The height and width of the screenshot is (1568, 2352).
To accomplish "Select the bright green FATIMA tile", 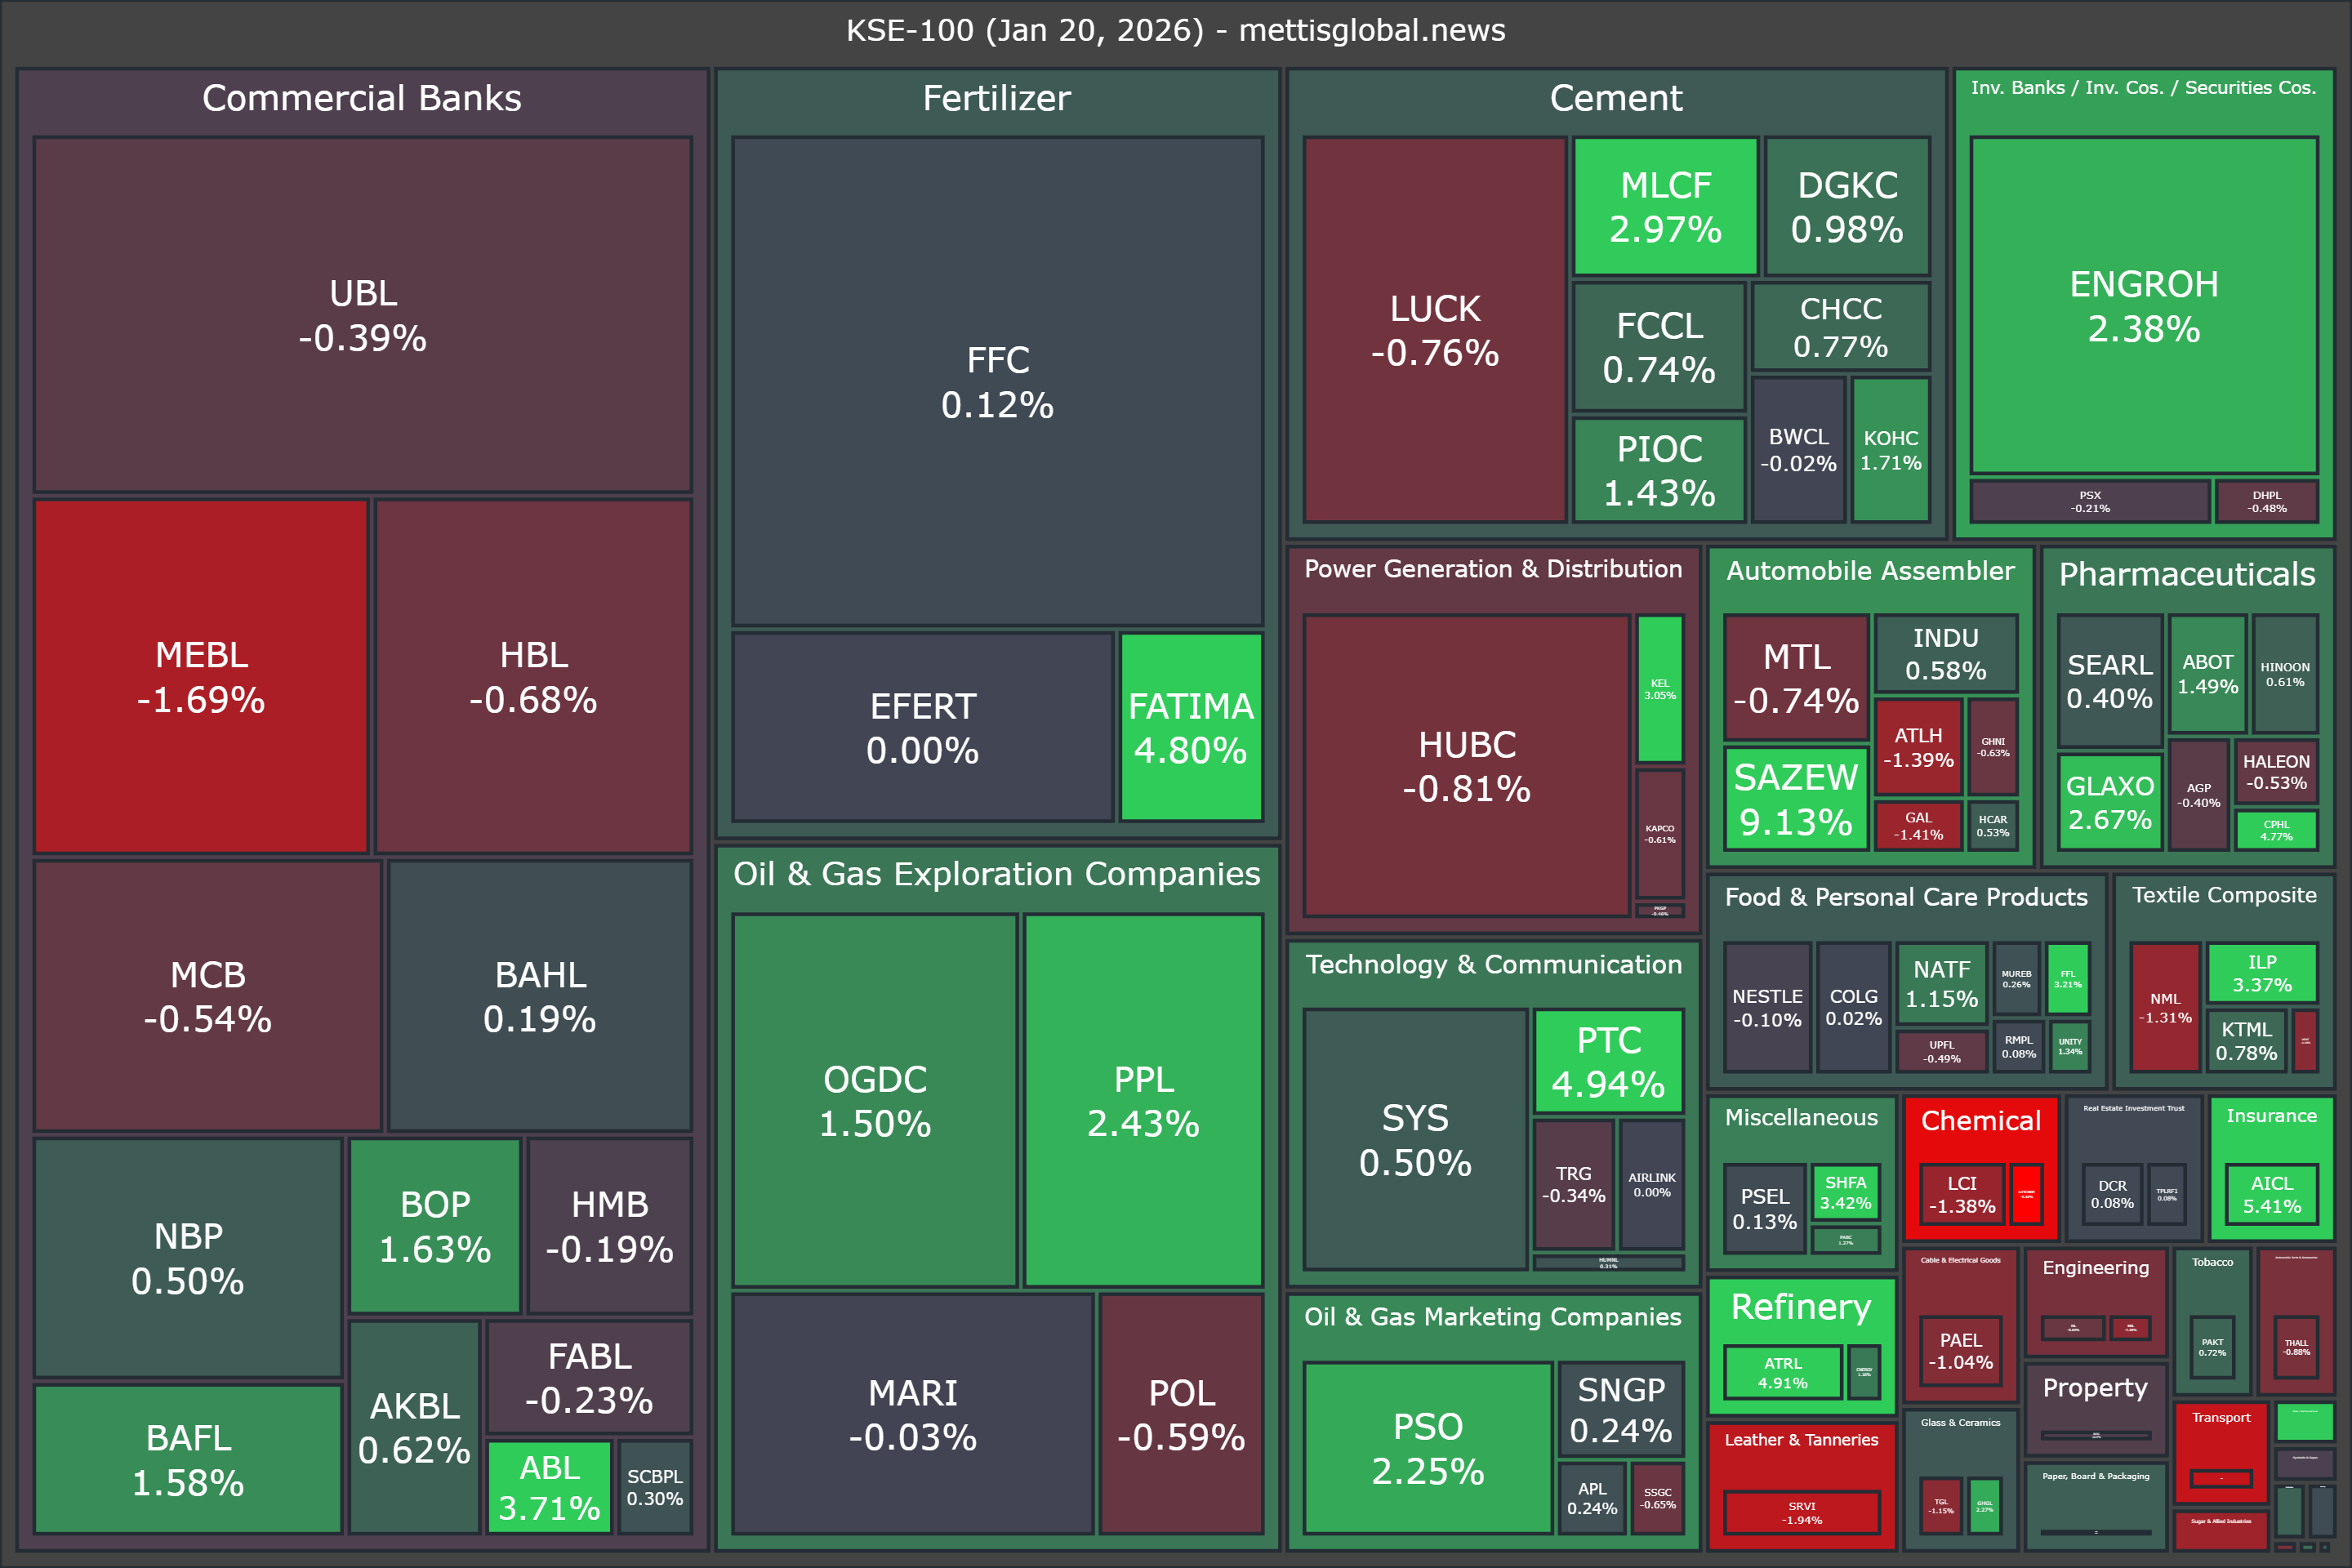I will tap(1190, 728).
